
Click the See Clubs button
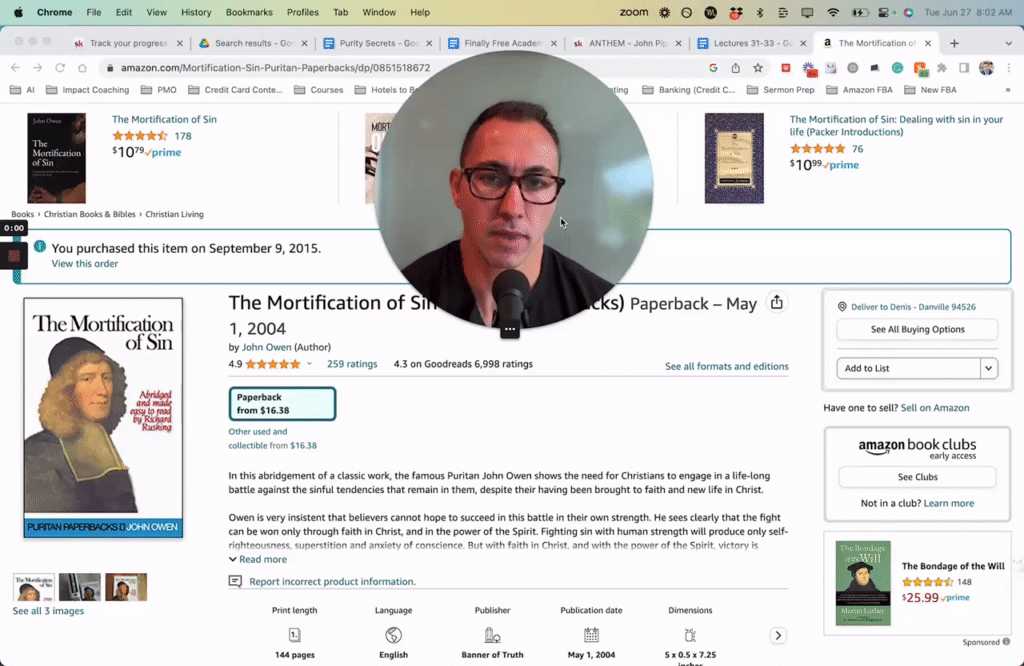pyautogui.click(x=917, y=477)
